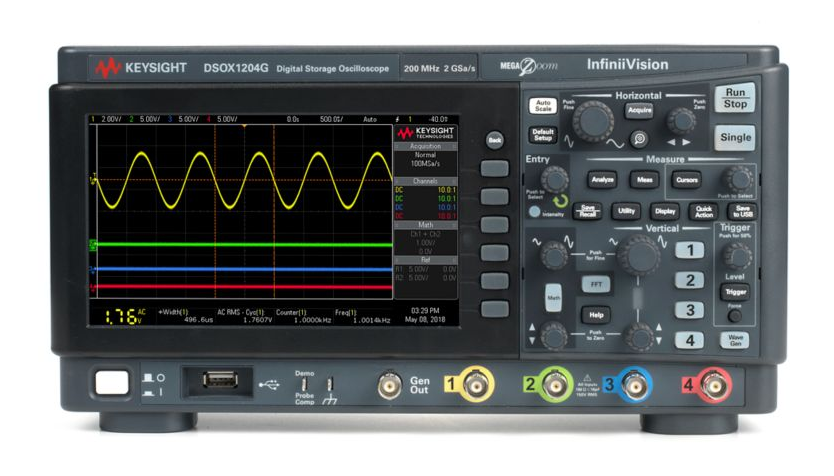Click the red channel 4 BNC input
Image resolution: width=834 pixels, height=476 pixels.
pos(714,385)
